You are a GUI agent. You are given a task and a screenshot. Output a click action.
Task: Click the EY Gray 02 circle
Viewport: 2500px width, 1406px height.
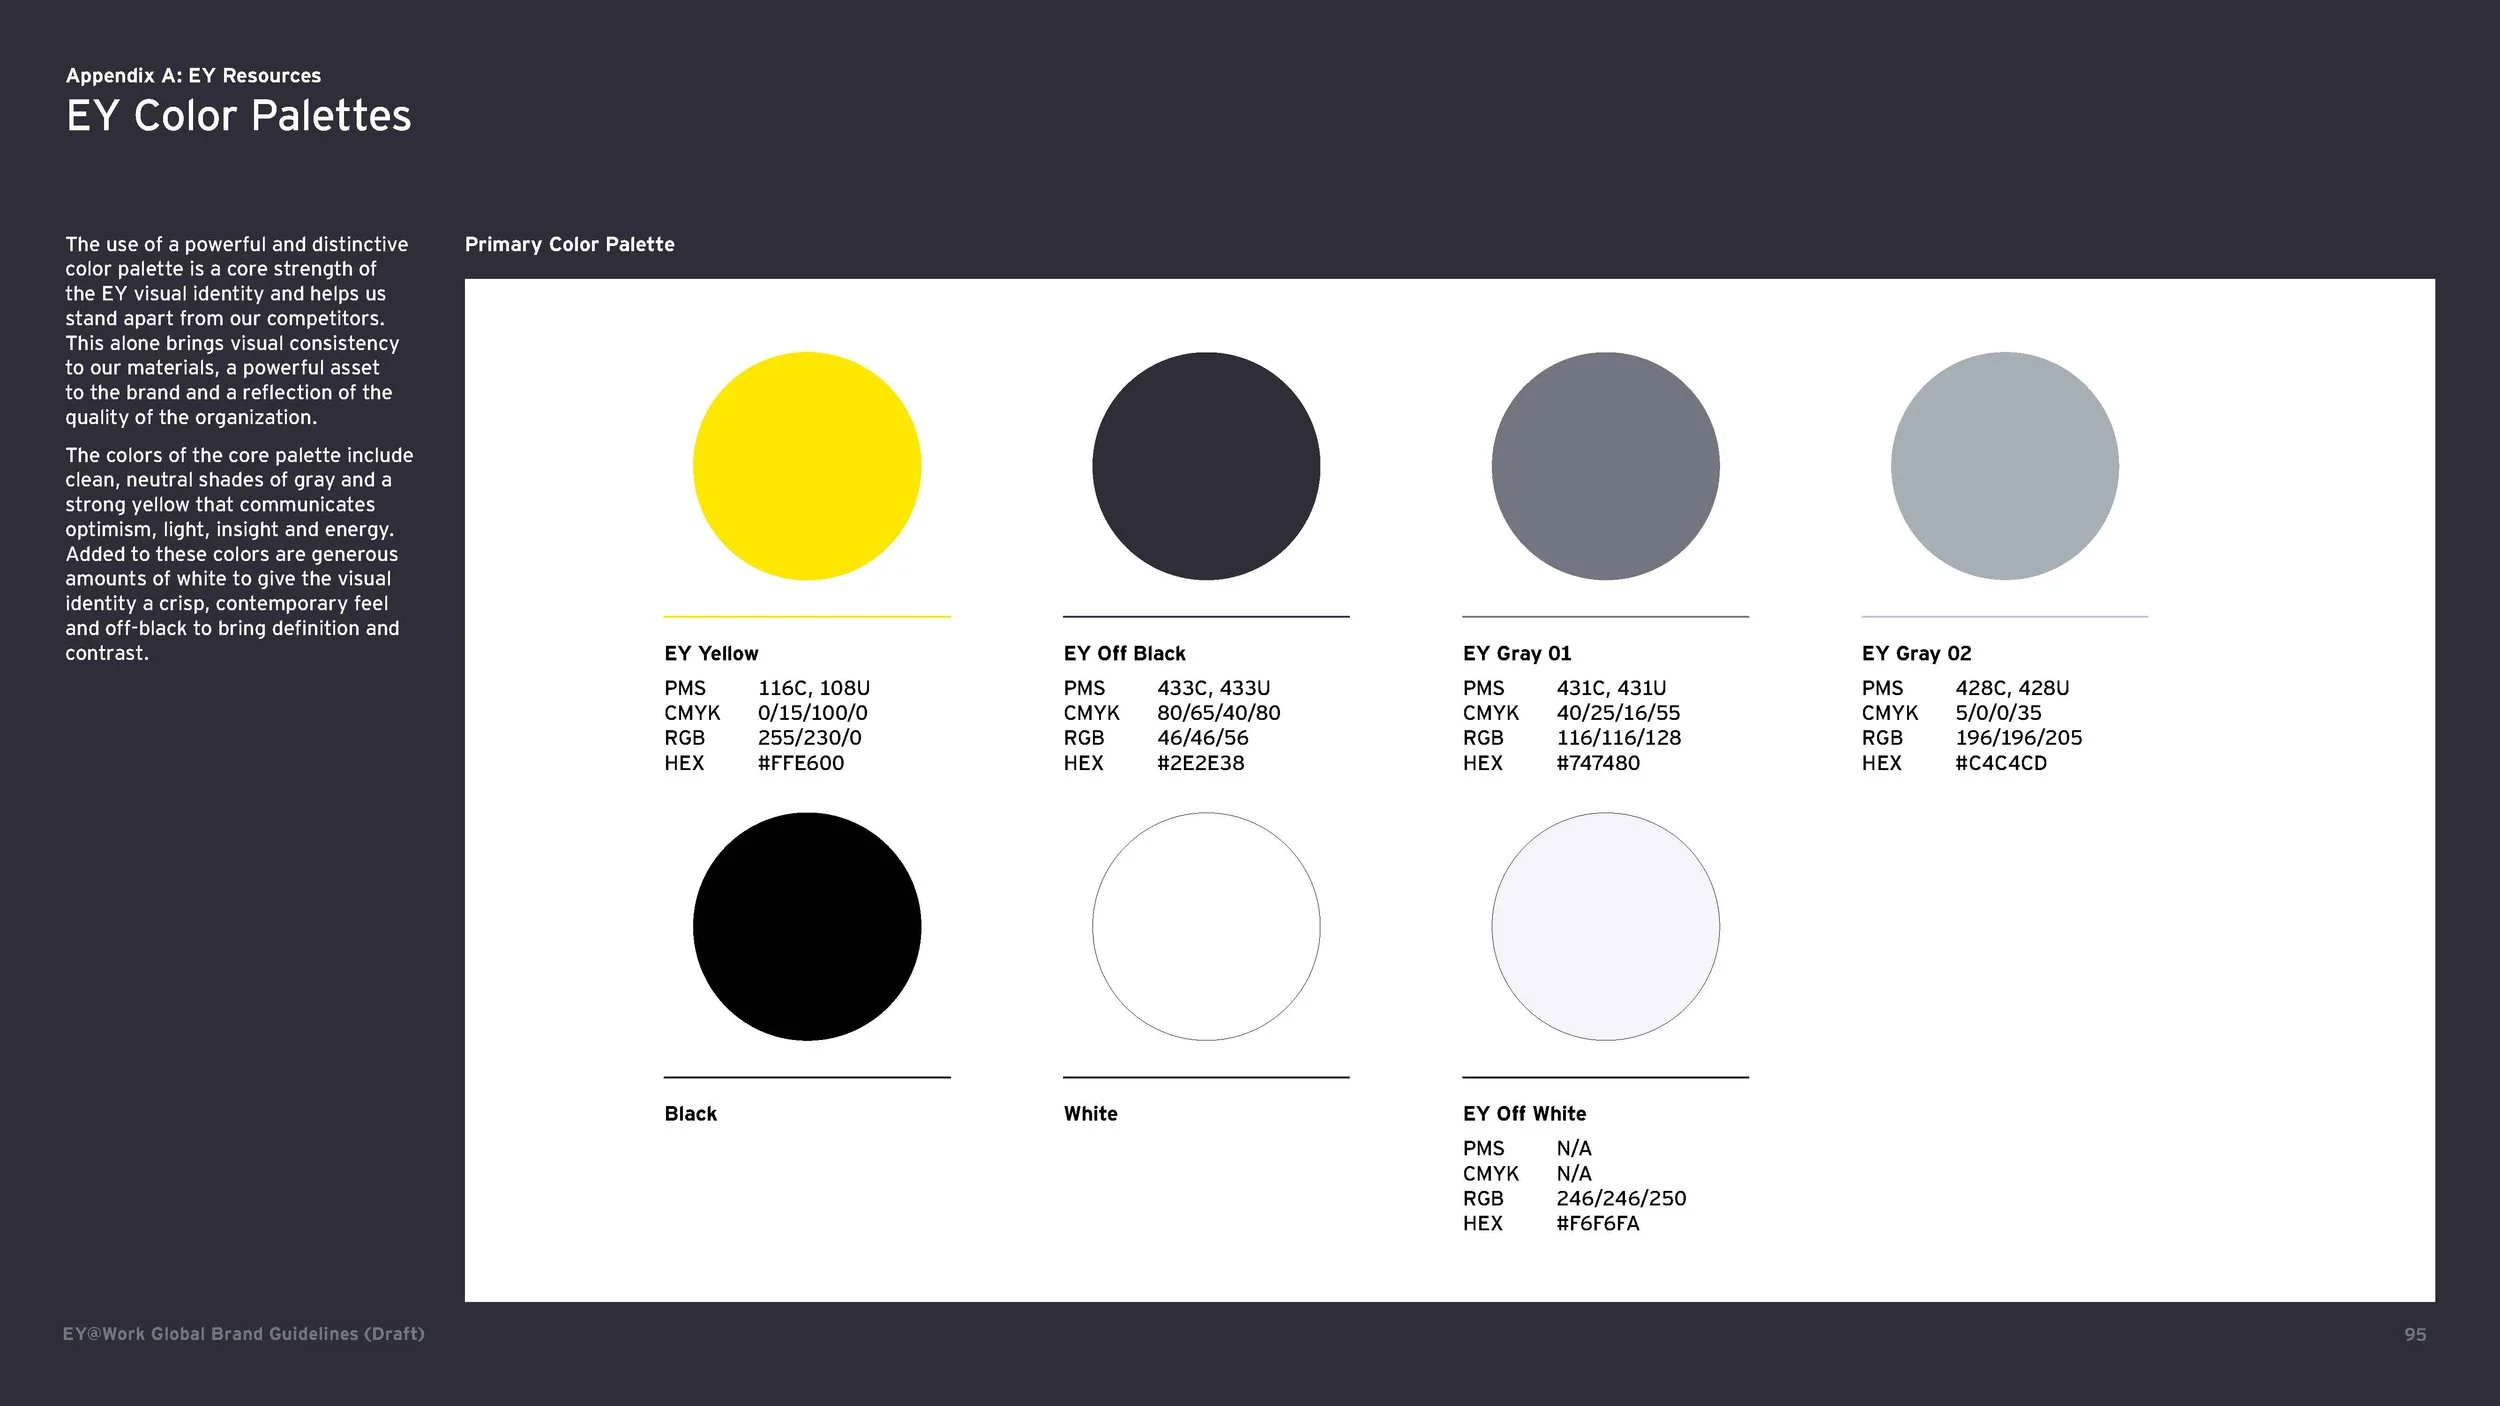[2003, 465]
